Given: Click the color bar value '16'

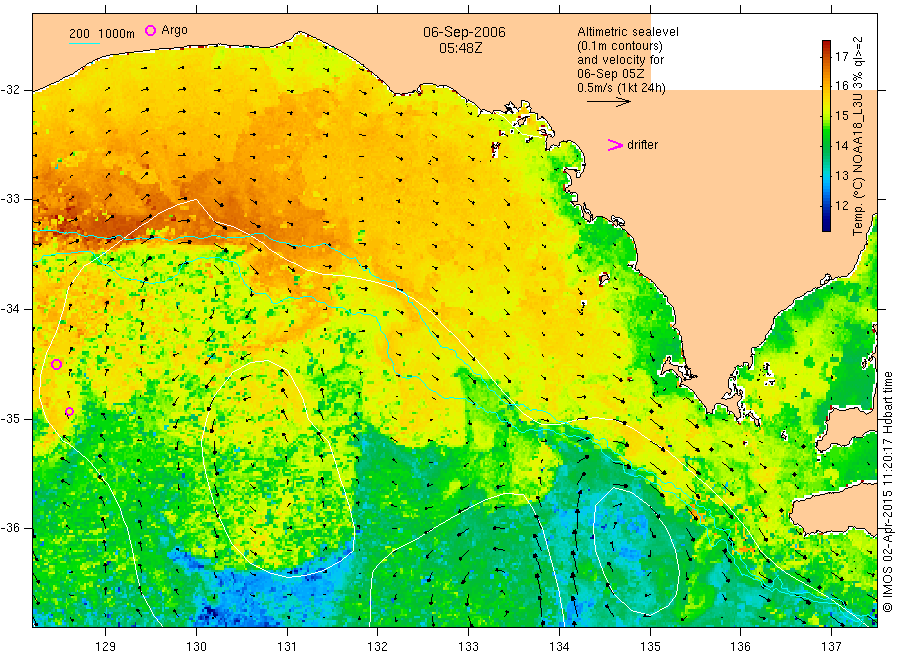Looking at the screenshot, I should coord(841,86).
